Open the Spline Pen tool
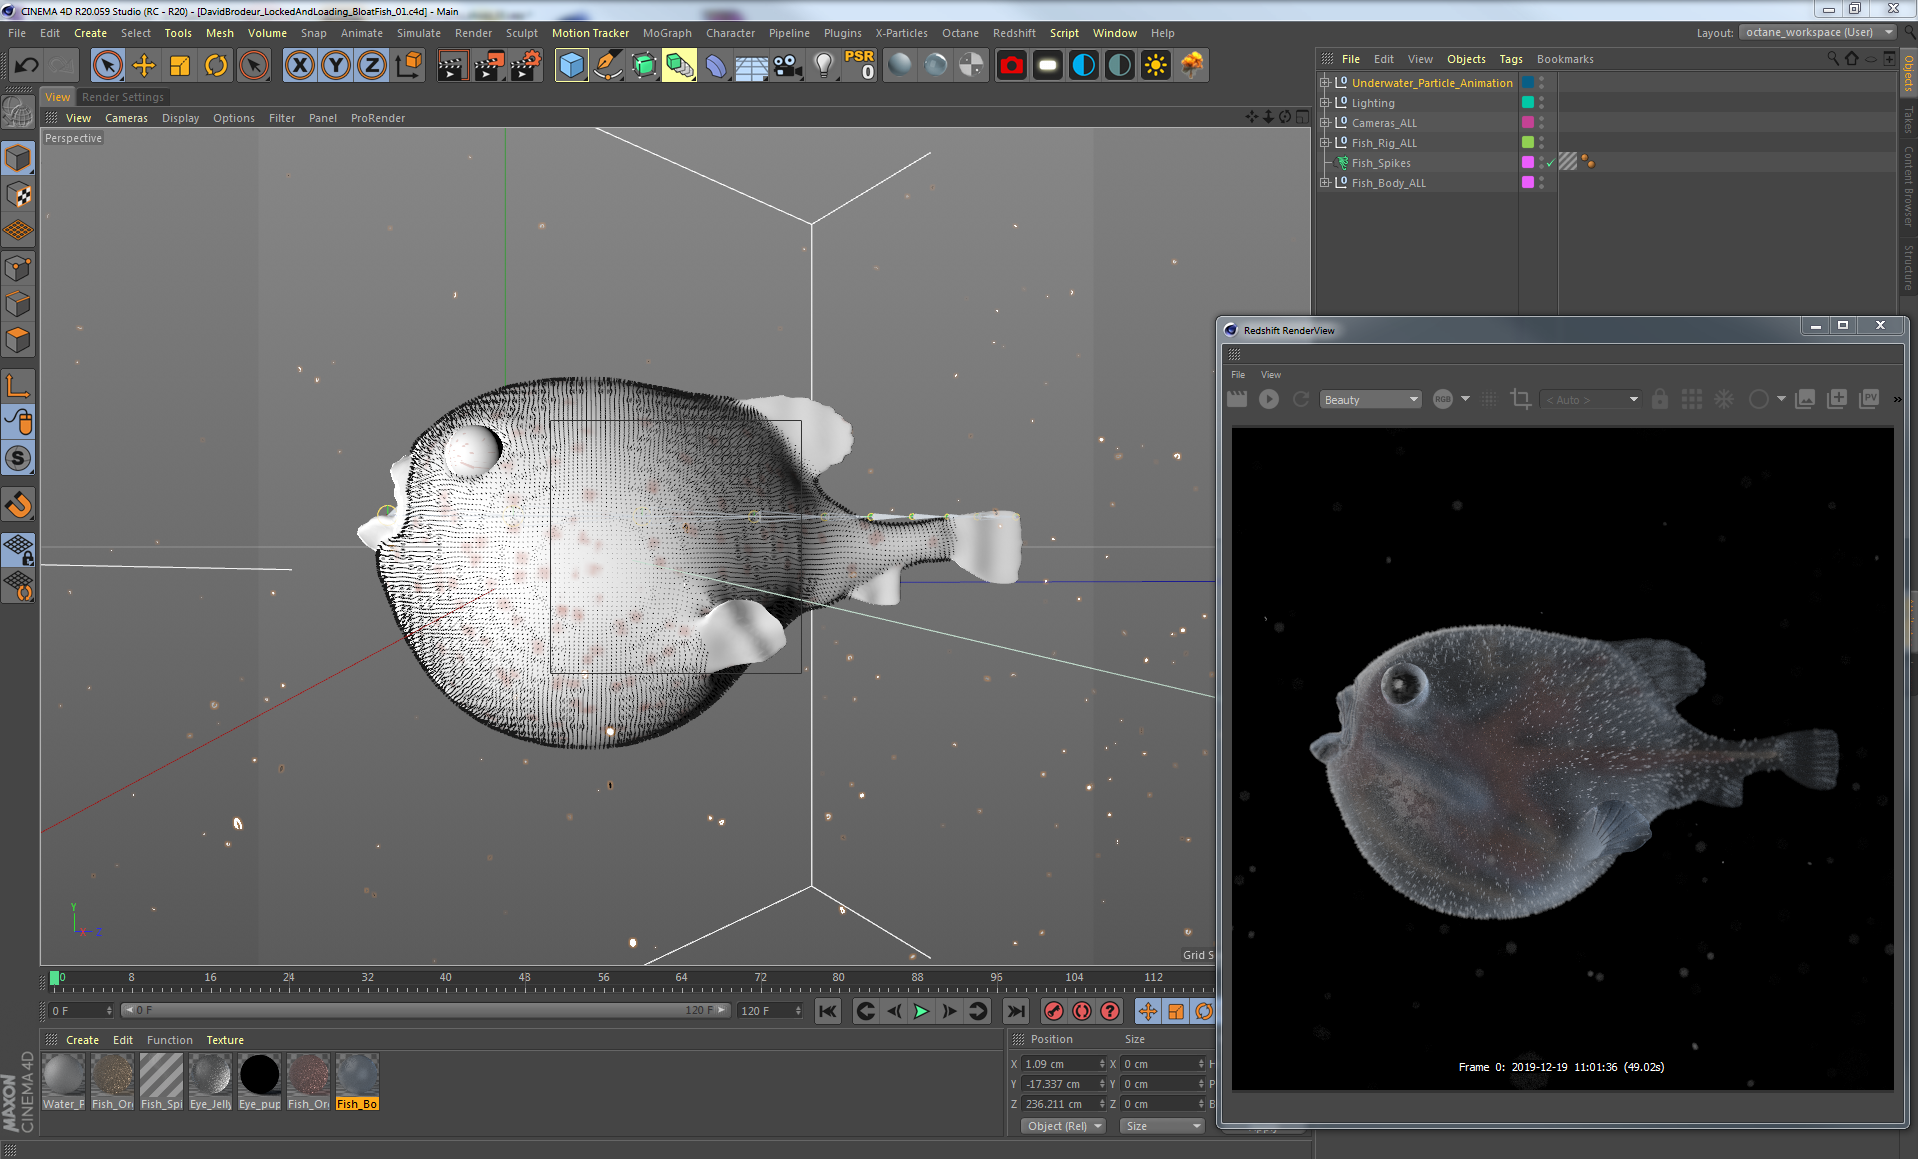The height and width of the screenshot is (1159, 1918). pyautogui.click(x=608, y=65)
